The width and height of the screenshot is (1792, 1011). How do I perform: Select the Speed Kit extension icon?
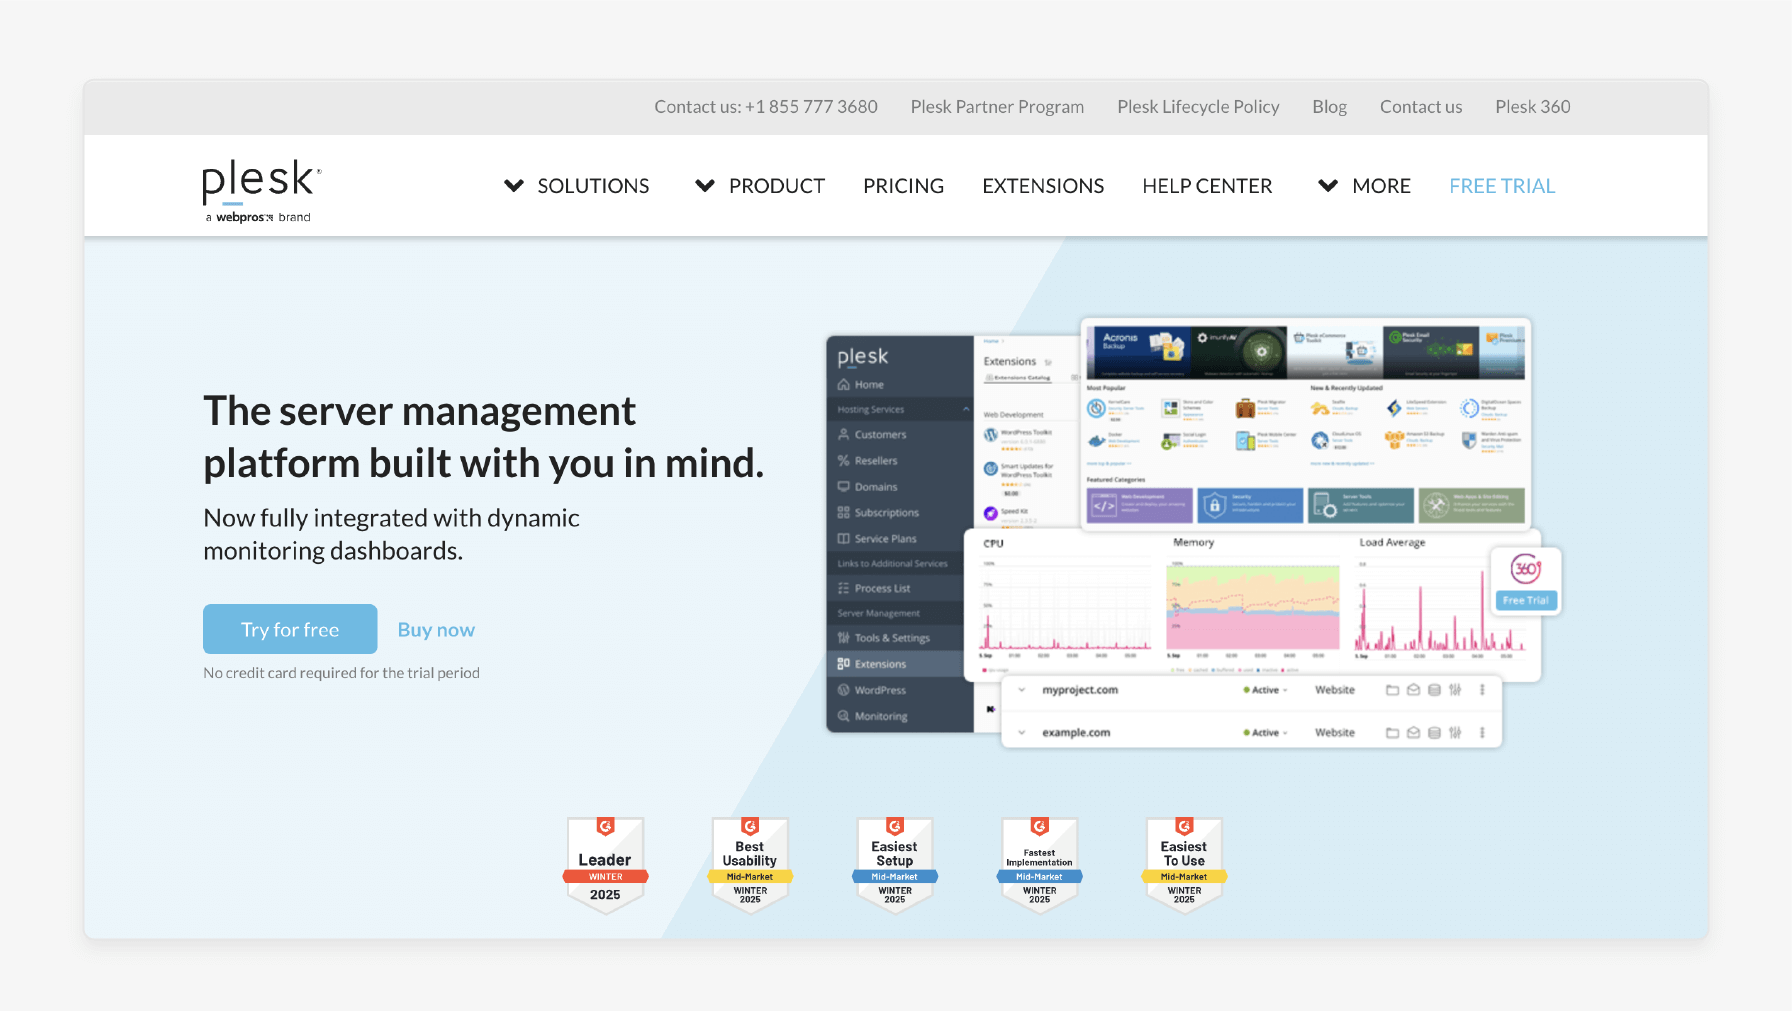tap(991, 513)
